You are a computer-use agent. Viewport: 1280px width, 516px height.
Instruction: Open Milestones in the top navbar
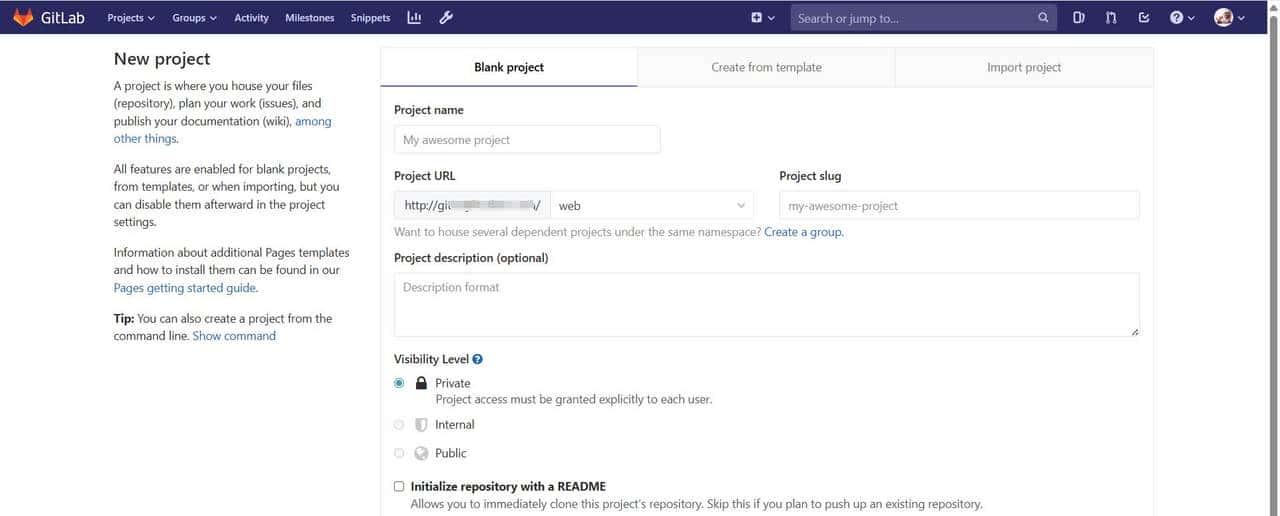(x=309, y=17)
